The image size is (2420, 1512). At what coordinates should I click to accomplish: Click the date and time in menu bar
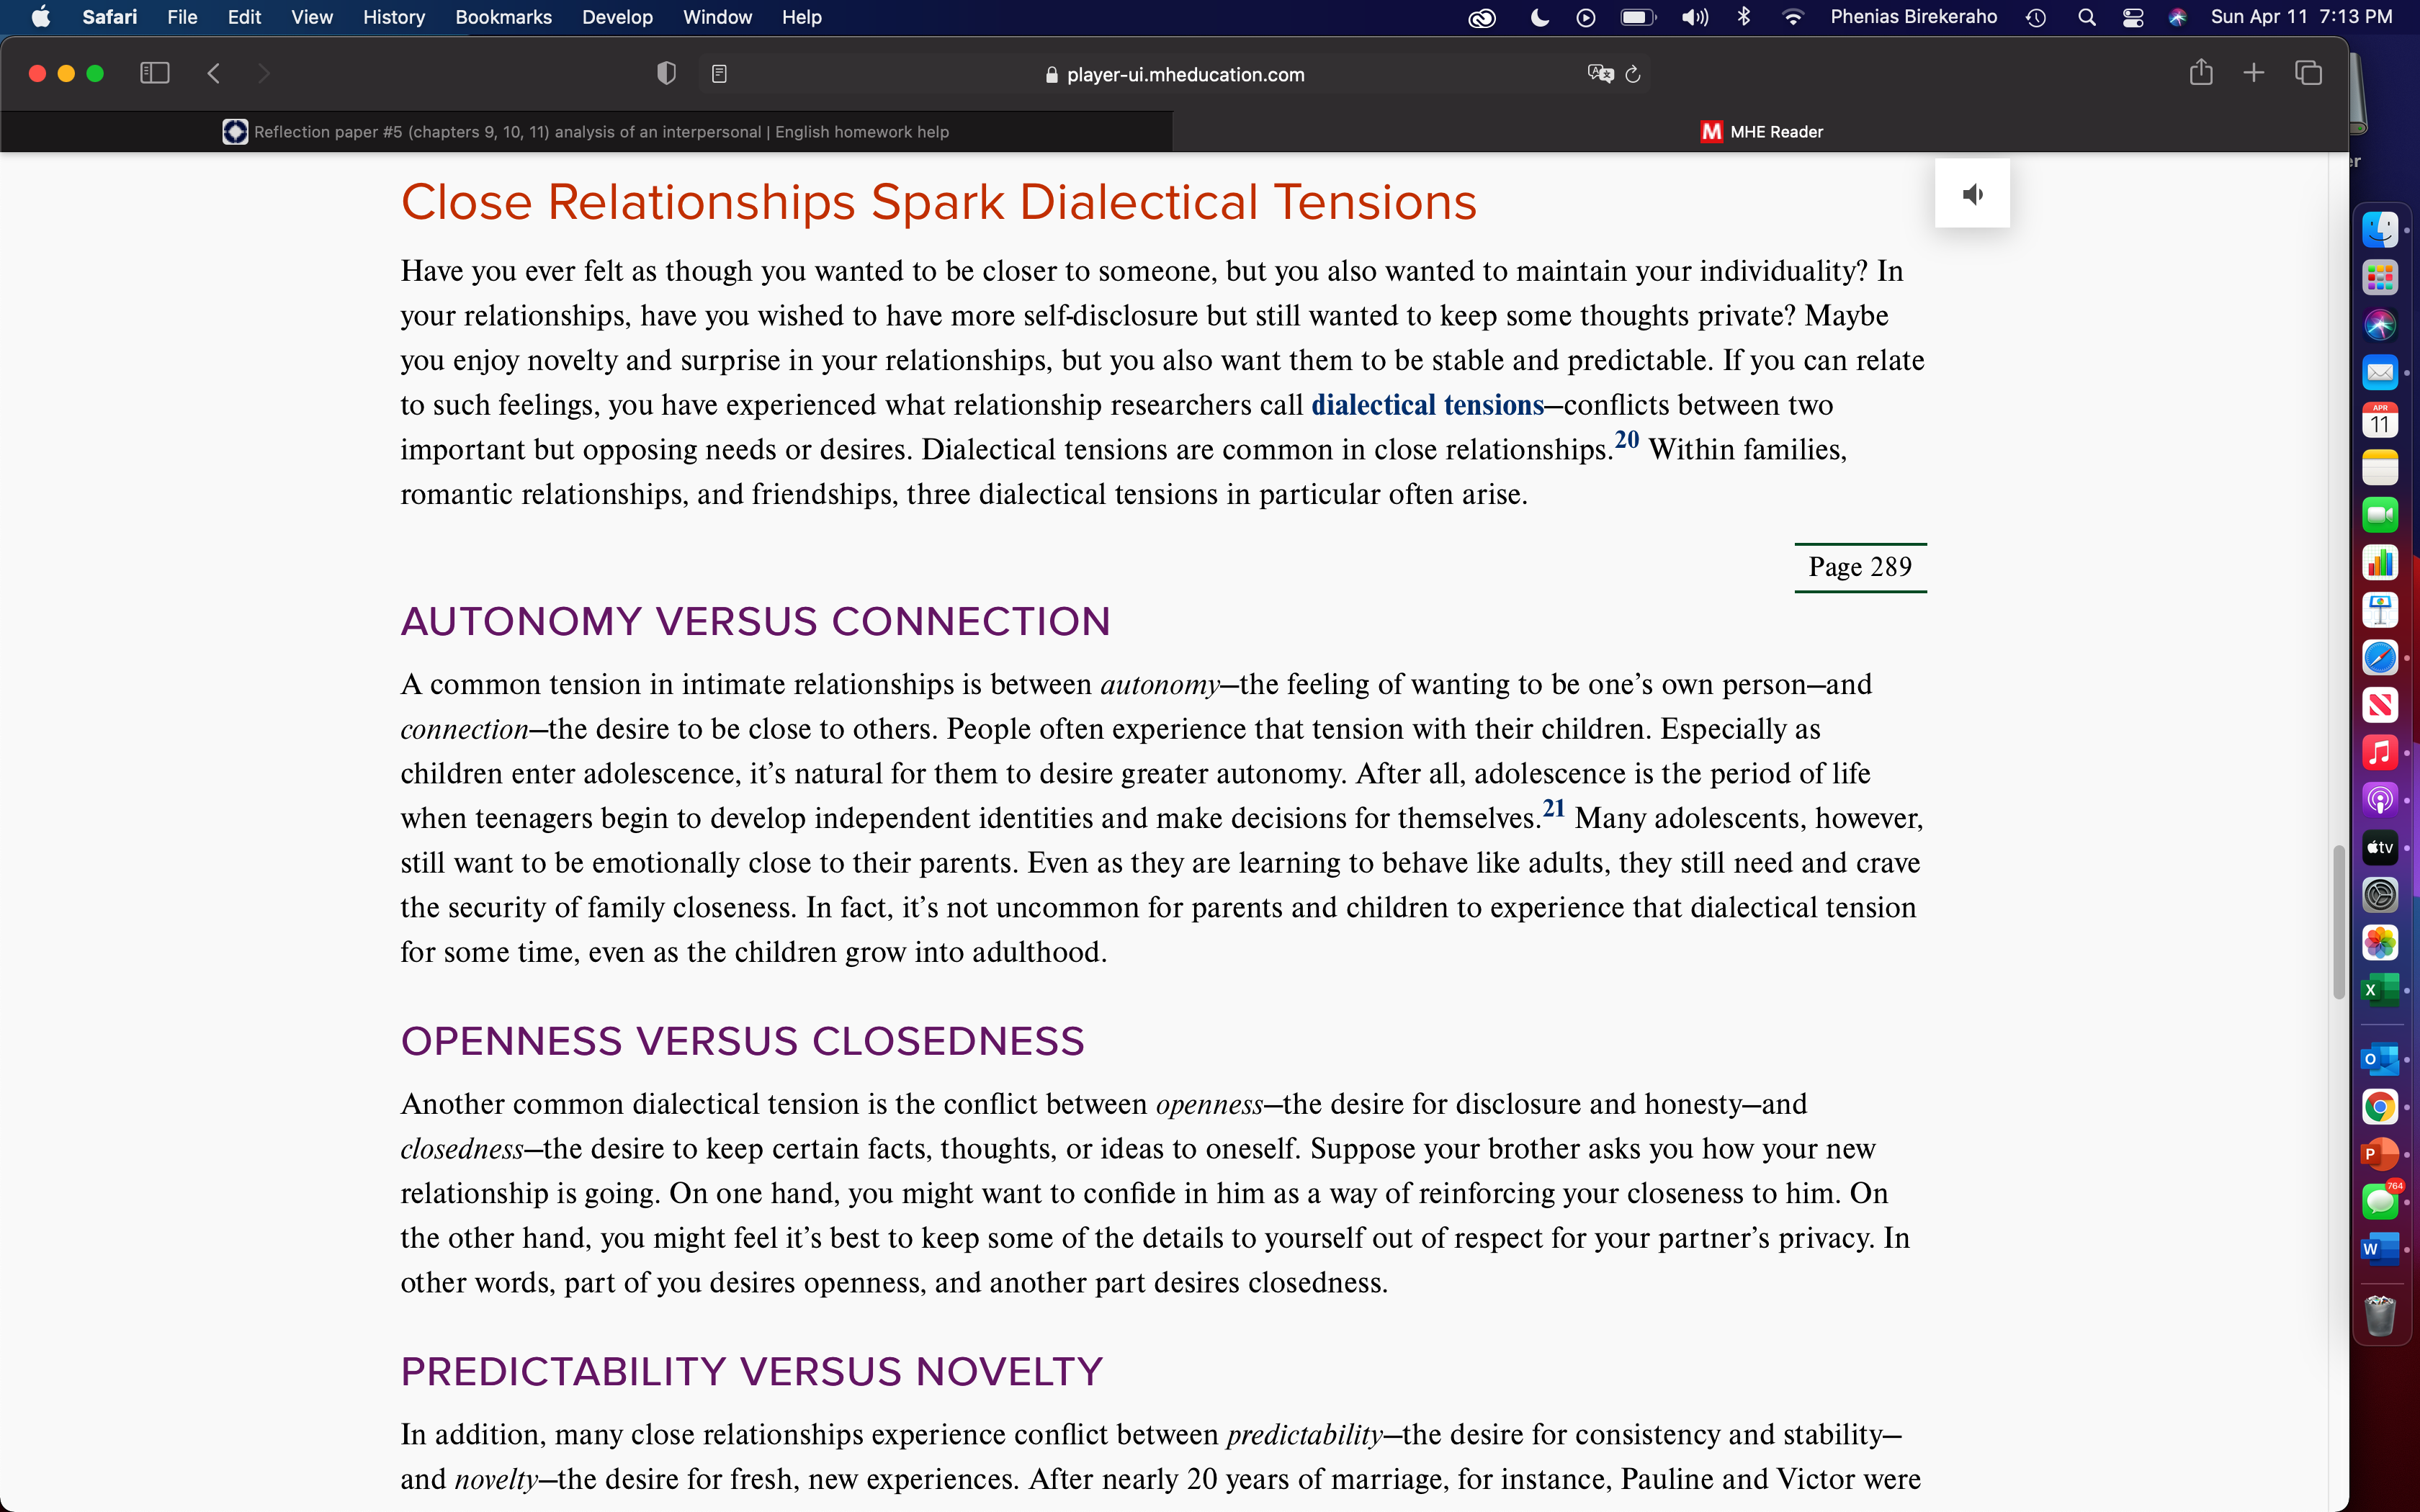coord(2301,17)
